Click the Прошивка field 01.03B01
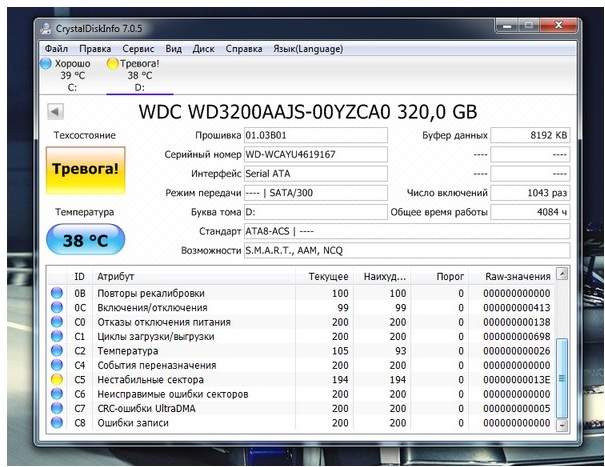This screenshot has height=467, width=605. [x=316, y=135]
